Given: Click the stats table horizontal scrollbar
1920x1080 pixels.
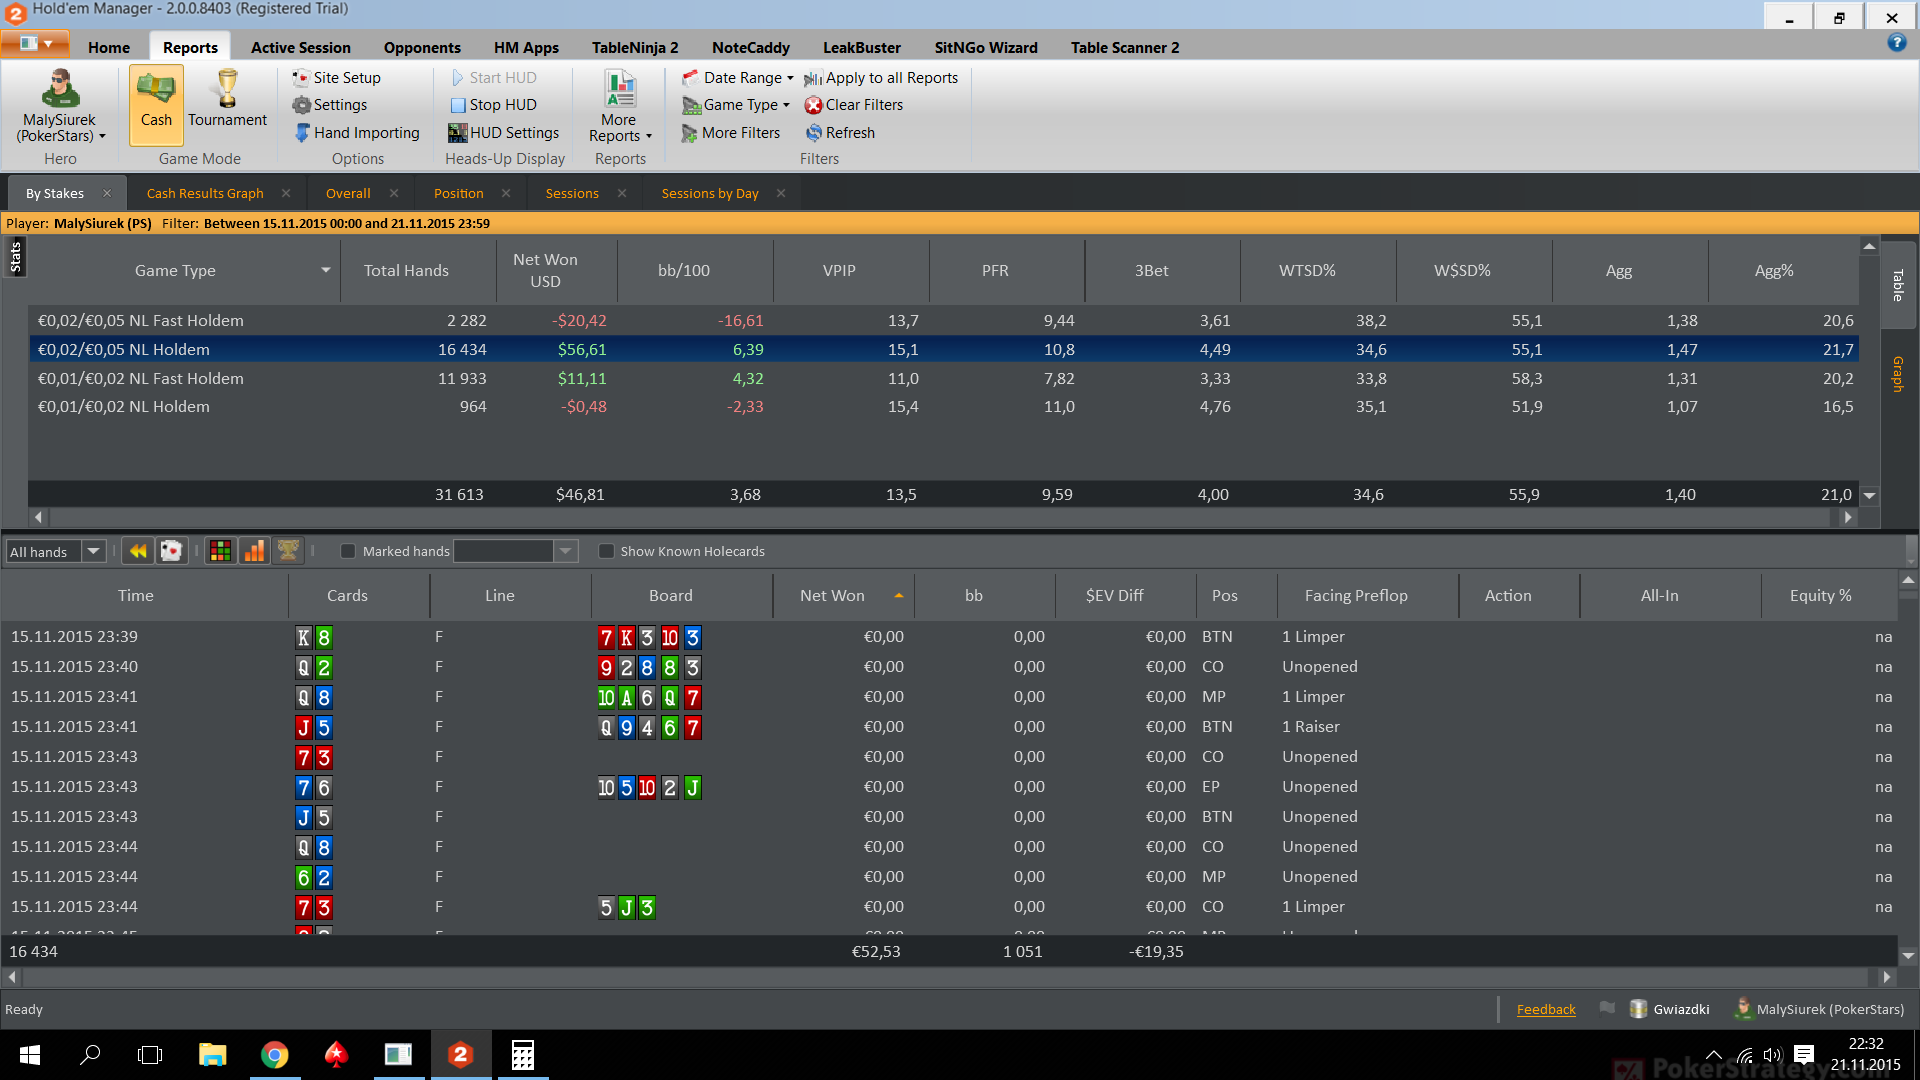Looking at the screenshot, I should coord(942,517).
